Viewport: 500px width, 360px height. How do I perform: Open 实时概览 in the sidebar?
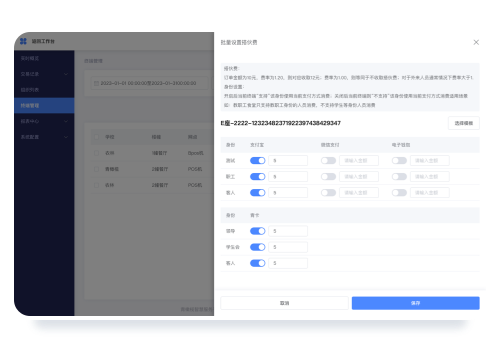(44, 58)
